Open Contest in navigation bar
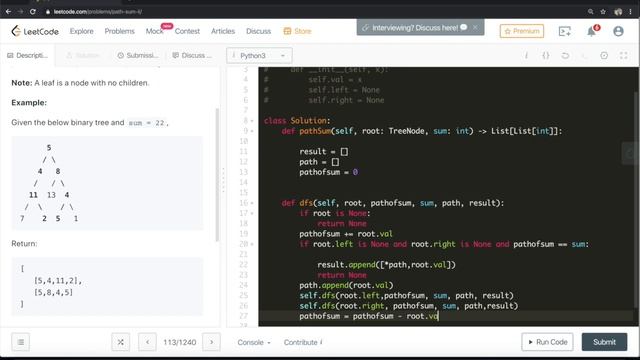640x360 pixels. (x=187, y=31)
